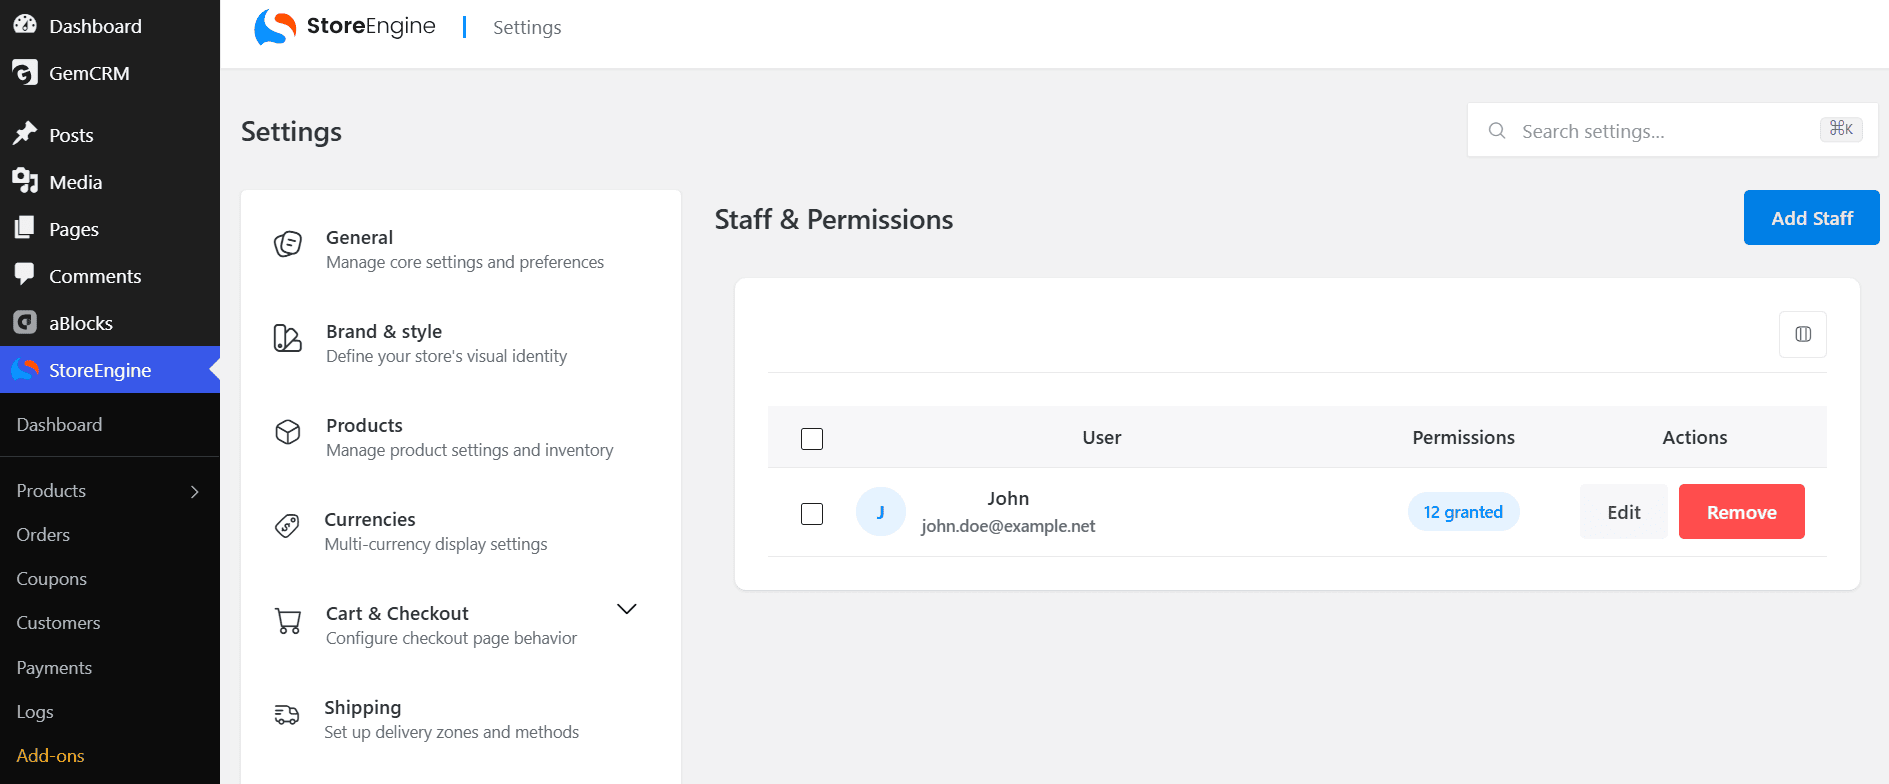Select the General settings section
This screenshot has height=784, width=1889.
pos(460,249)
